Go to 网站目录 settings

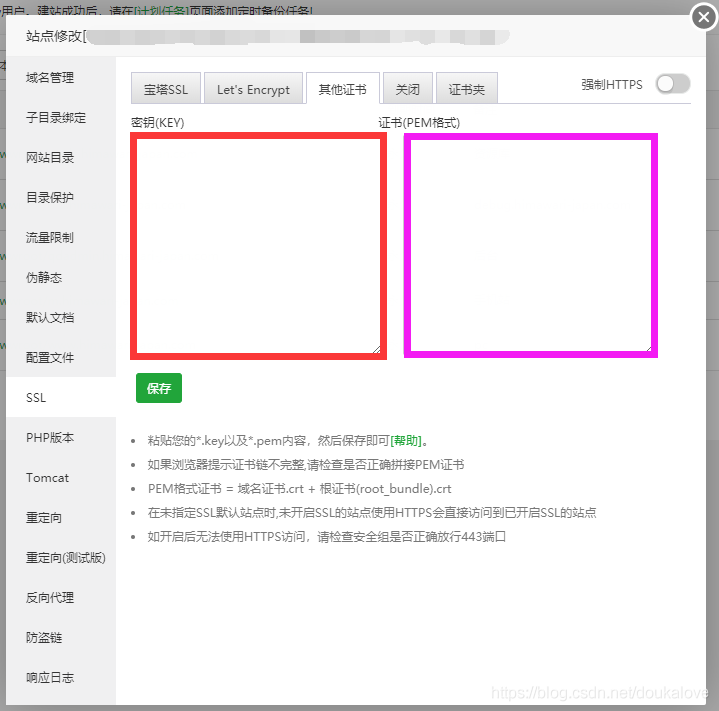50,158
